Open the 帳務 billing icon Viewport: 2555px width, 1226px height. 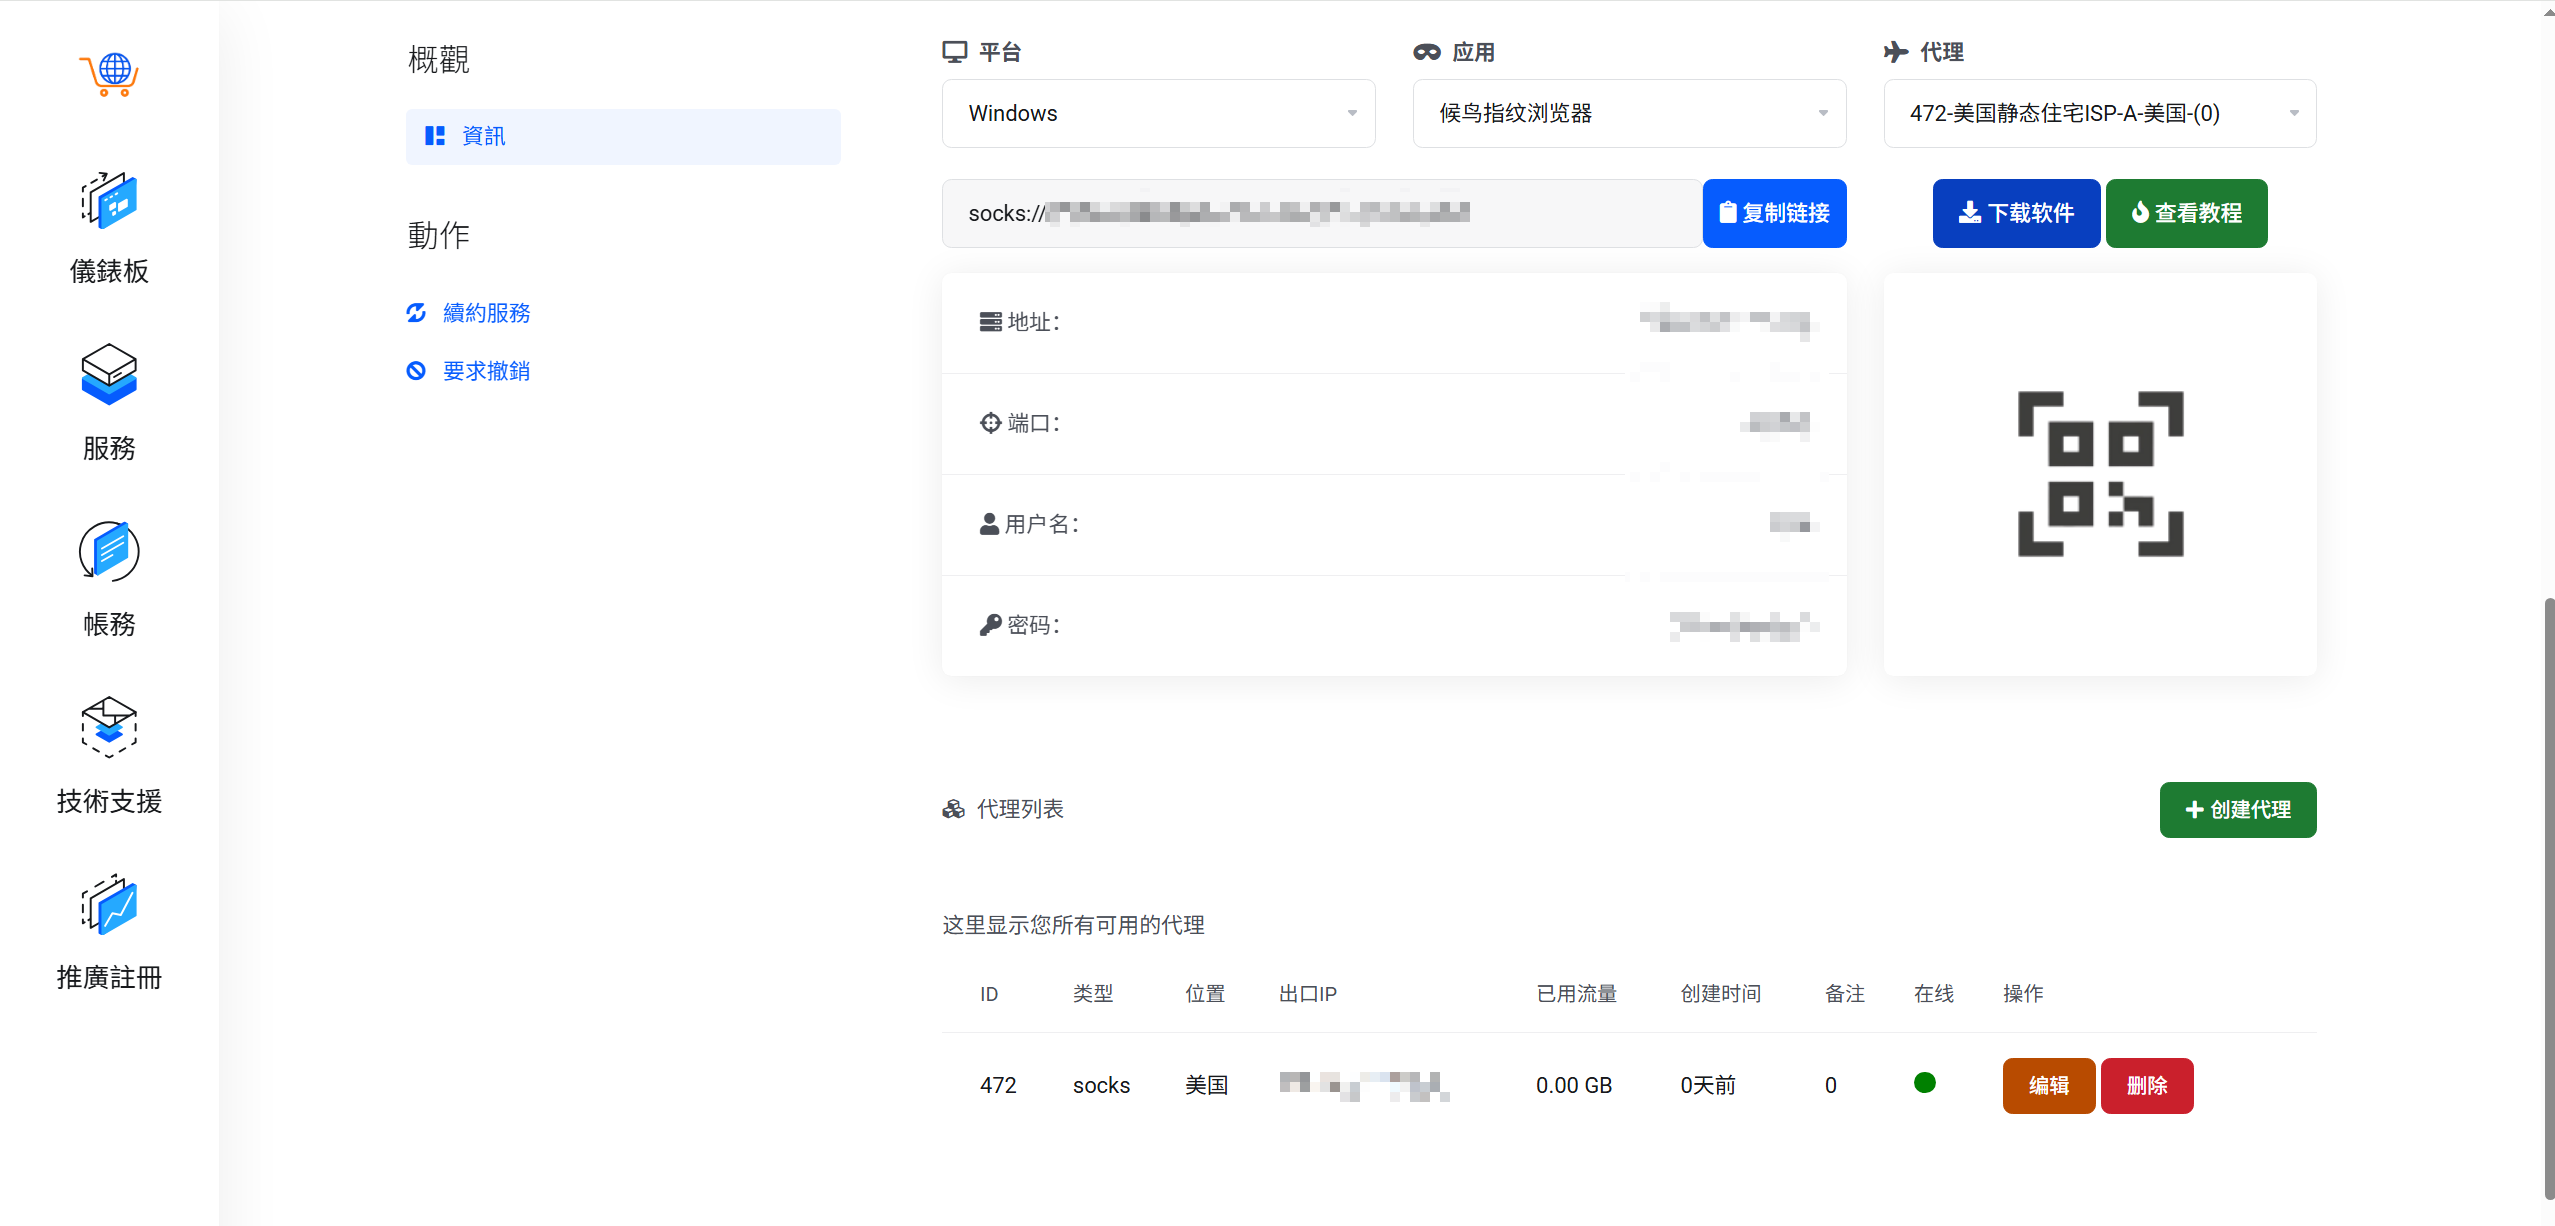tap(109, 551)
